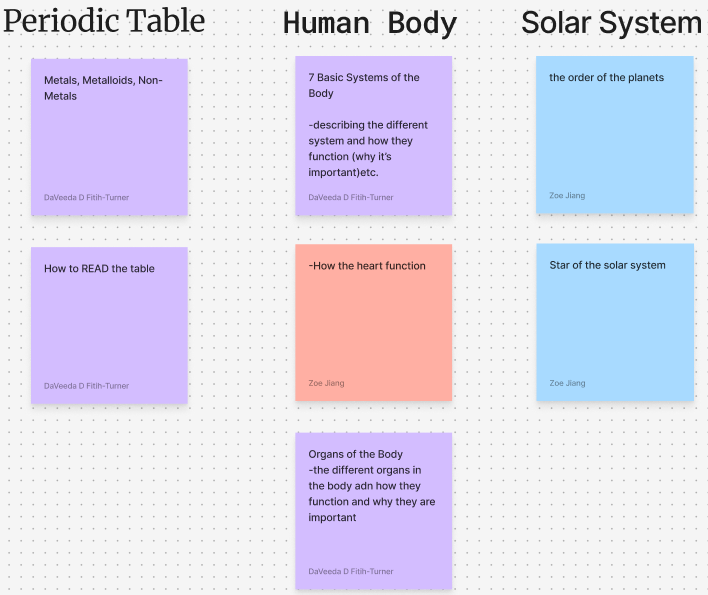Click author label under 'How to READ the table'
The height and width of the screenshot is (595, 708).
[x=86, y=386]
